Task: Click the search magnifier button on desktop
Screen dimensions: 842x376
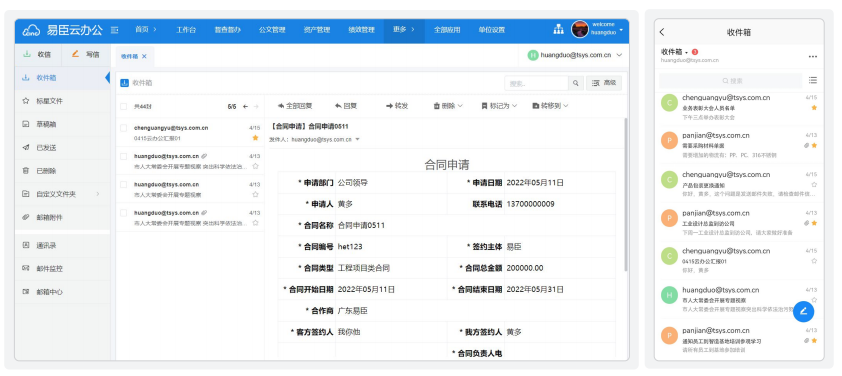Action: 575,83
